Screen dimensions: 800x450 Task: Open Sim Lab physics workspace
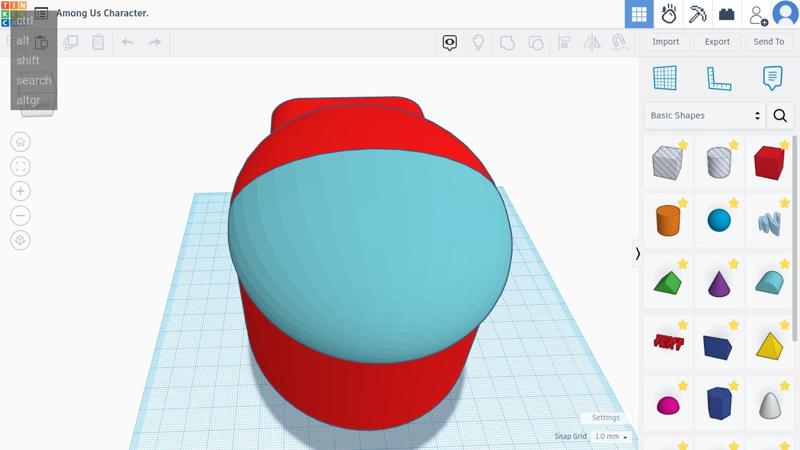pyautogui.click(x=668, y=14)
